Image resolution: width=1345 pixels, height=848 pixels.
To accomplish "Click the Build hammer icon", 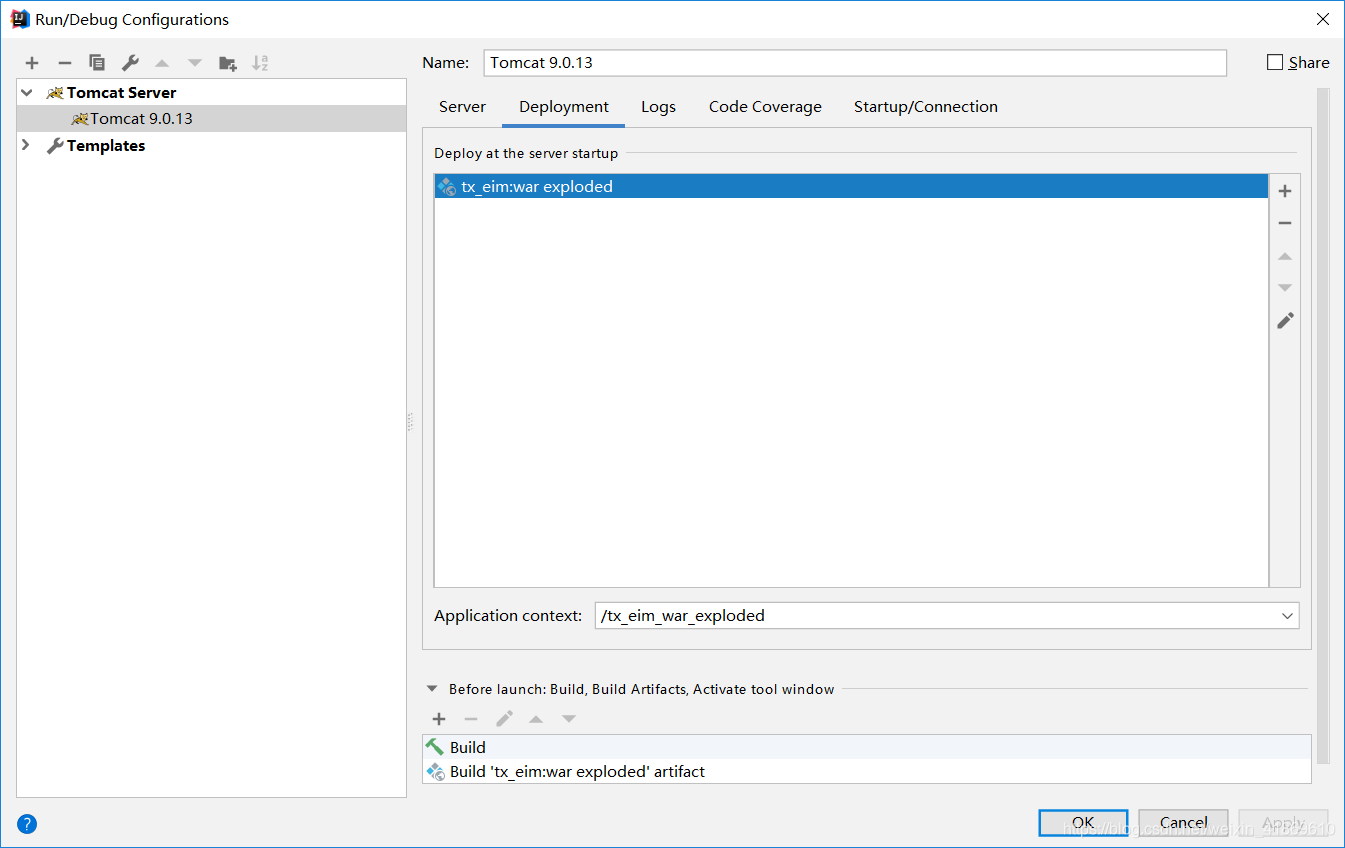I will pos(435,747).
